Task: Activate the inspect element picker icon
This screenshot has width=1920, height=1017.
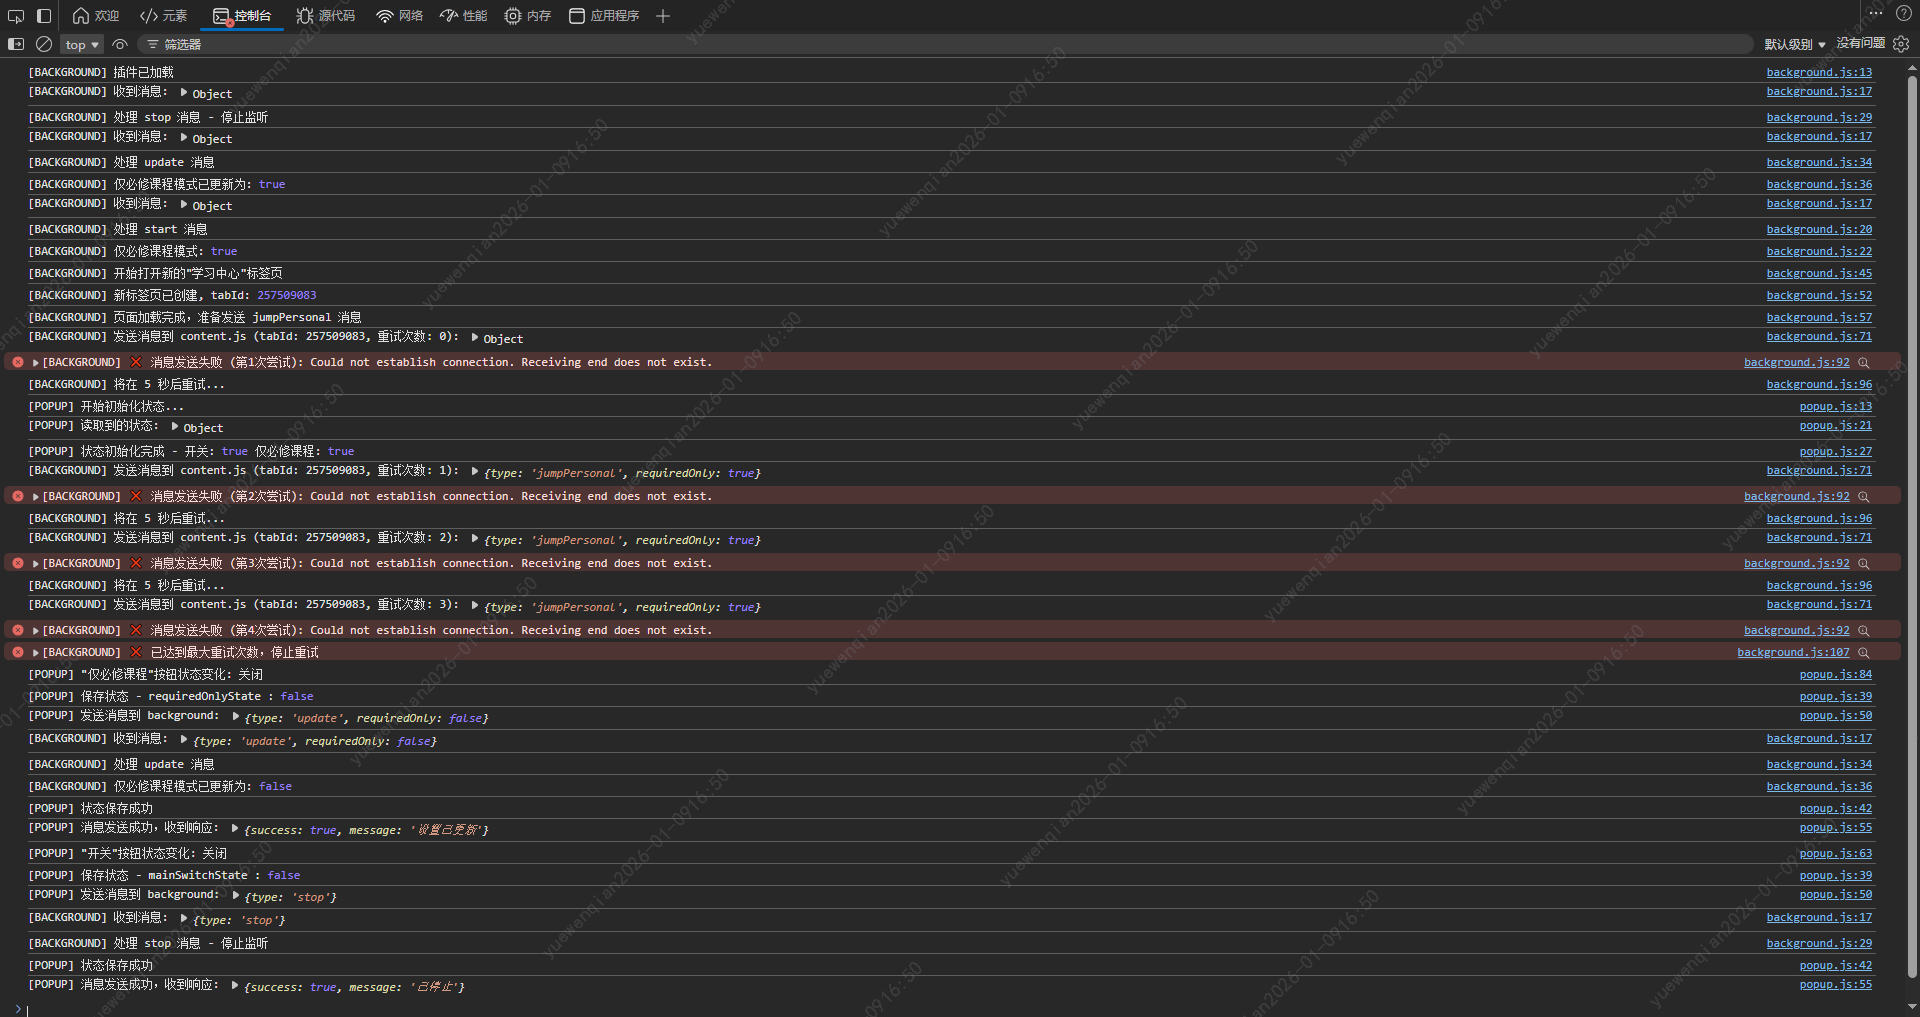Action: click(x=16, y=16)
